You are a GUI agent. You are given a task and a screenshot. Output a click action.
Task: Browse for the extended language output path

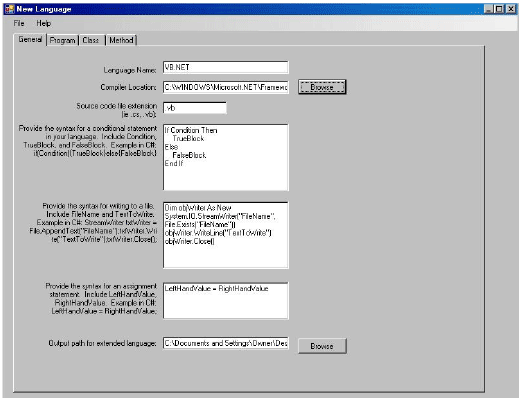(x=322, y=346)
